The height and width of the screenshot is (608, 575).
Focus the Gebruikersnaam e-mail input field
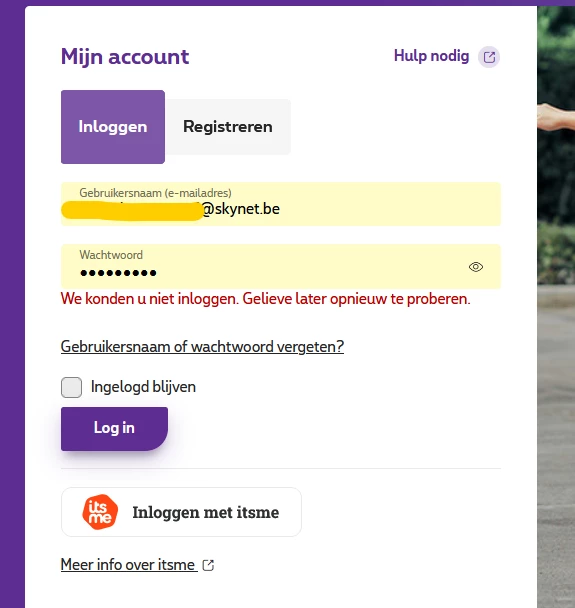click(281, 204)
